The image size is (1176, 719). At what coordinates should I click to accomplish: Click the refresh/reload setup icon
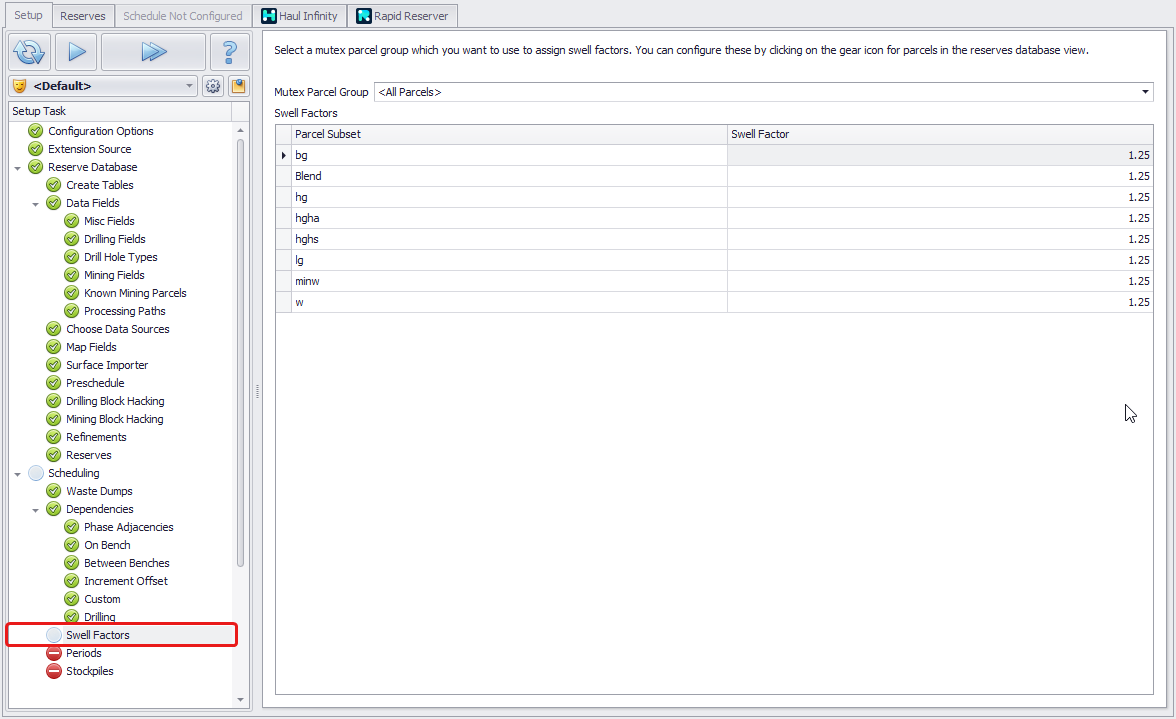[30, 52]
